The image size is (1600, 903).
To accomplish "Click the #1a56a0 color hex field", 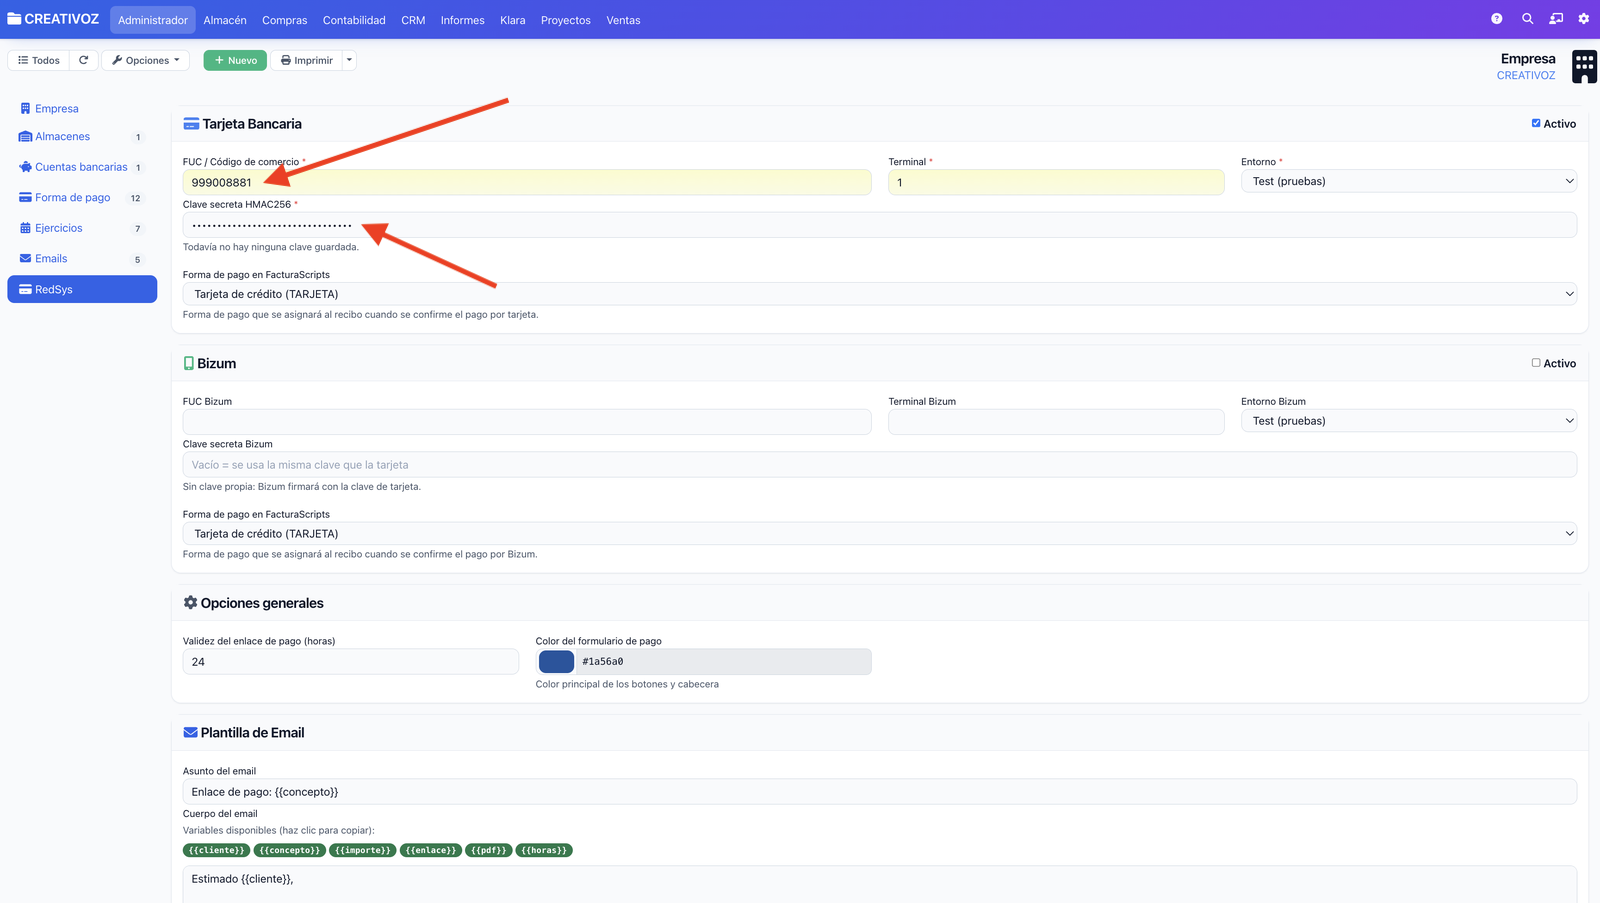I will [722, 661].
